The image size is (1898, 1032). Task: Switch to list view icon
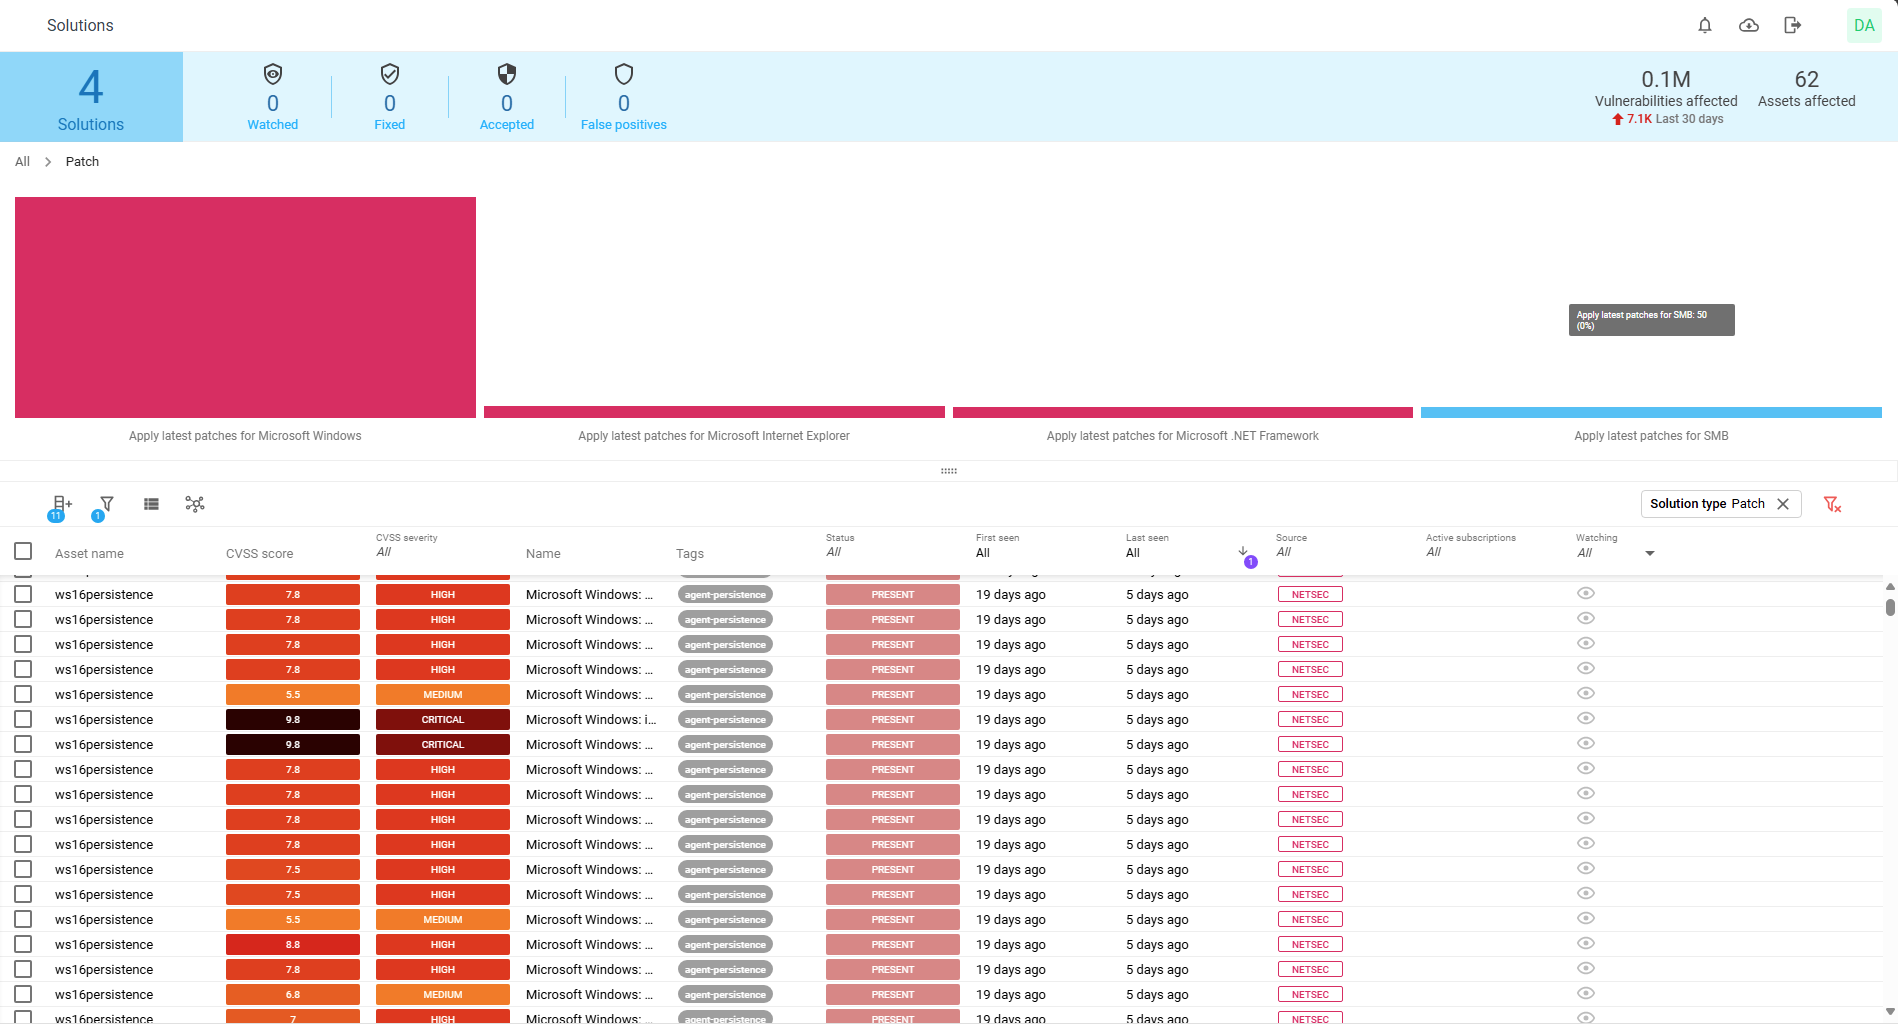tap(151, 504)
